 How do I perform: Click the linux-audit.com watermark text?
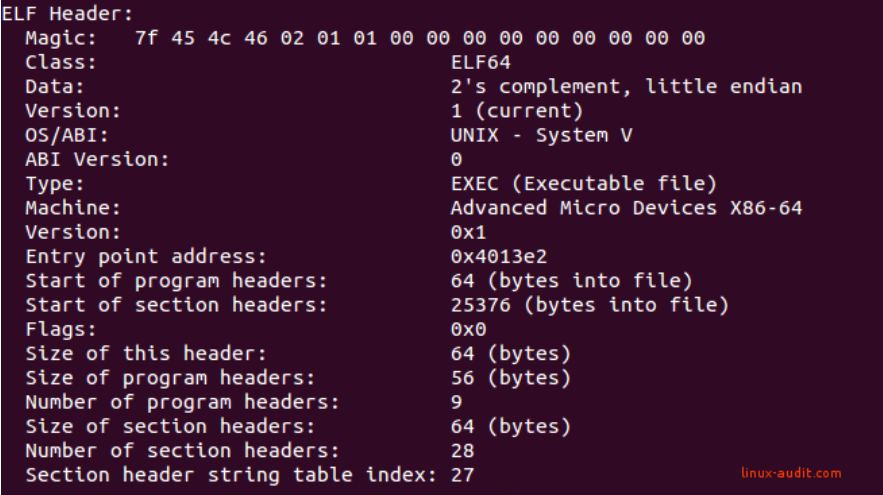(791, 473)
